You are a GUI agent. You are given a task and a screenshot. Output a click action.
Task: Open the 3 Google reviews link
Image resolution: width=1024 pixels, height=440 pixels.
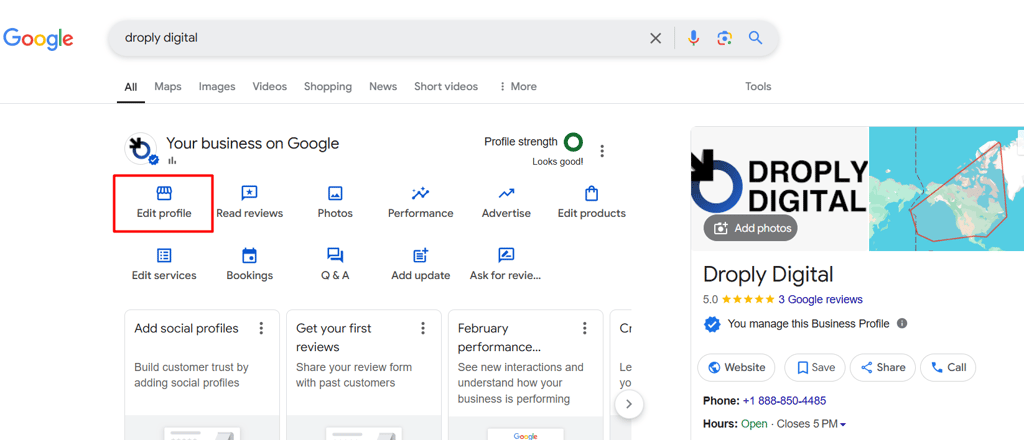(x=820, y=300)
